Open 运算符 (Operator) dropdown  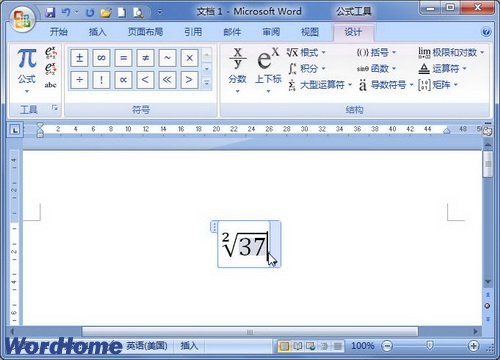click(x=442, y=69)
